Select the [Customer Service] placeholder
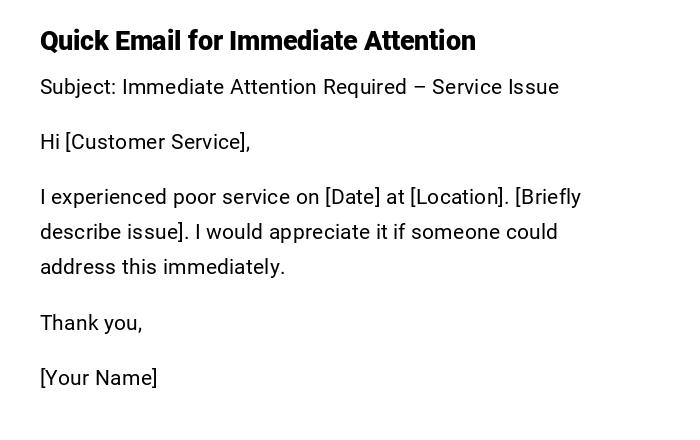Image resolution: width=700 pixels, height=440 pixels. [x=157, y=142]
